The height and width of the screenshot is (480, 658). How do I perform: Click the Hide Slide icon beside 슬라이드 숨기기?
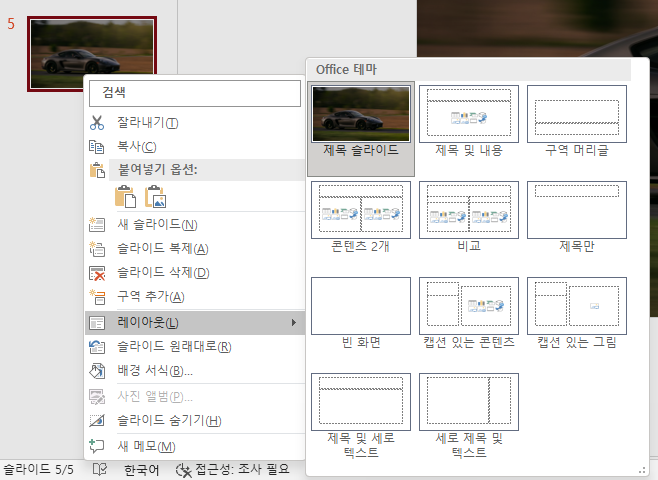97,420
